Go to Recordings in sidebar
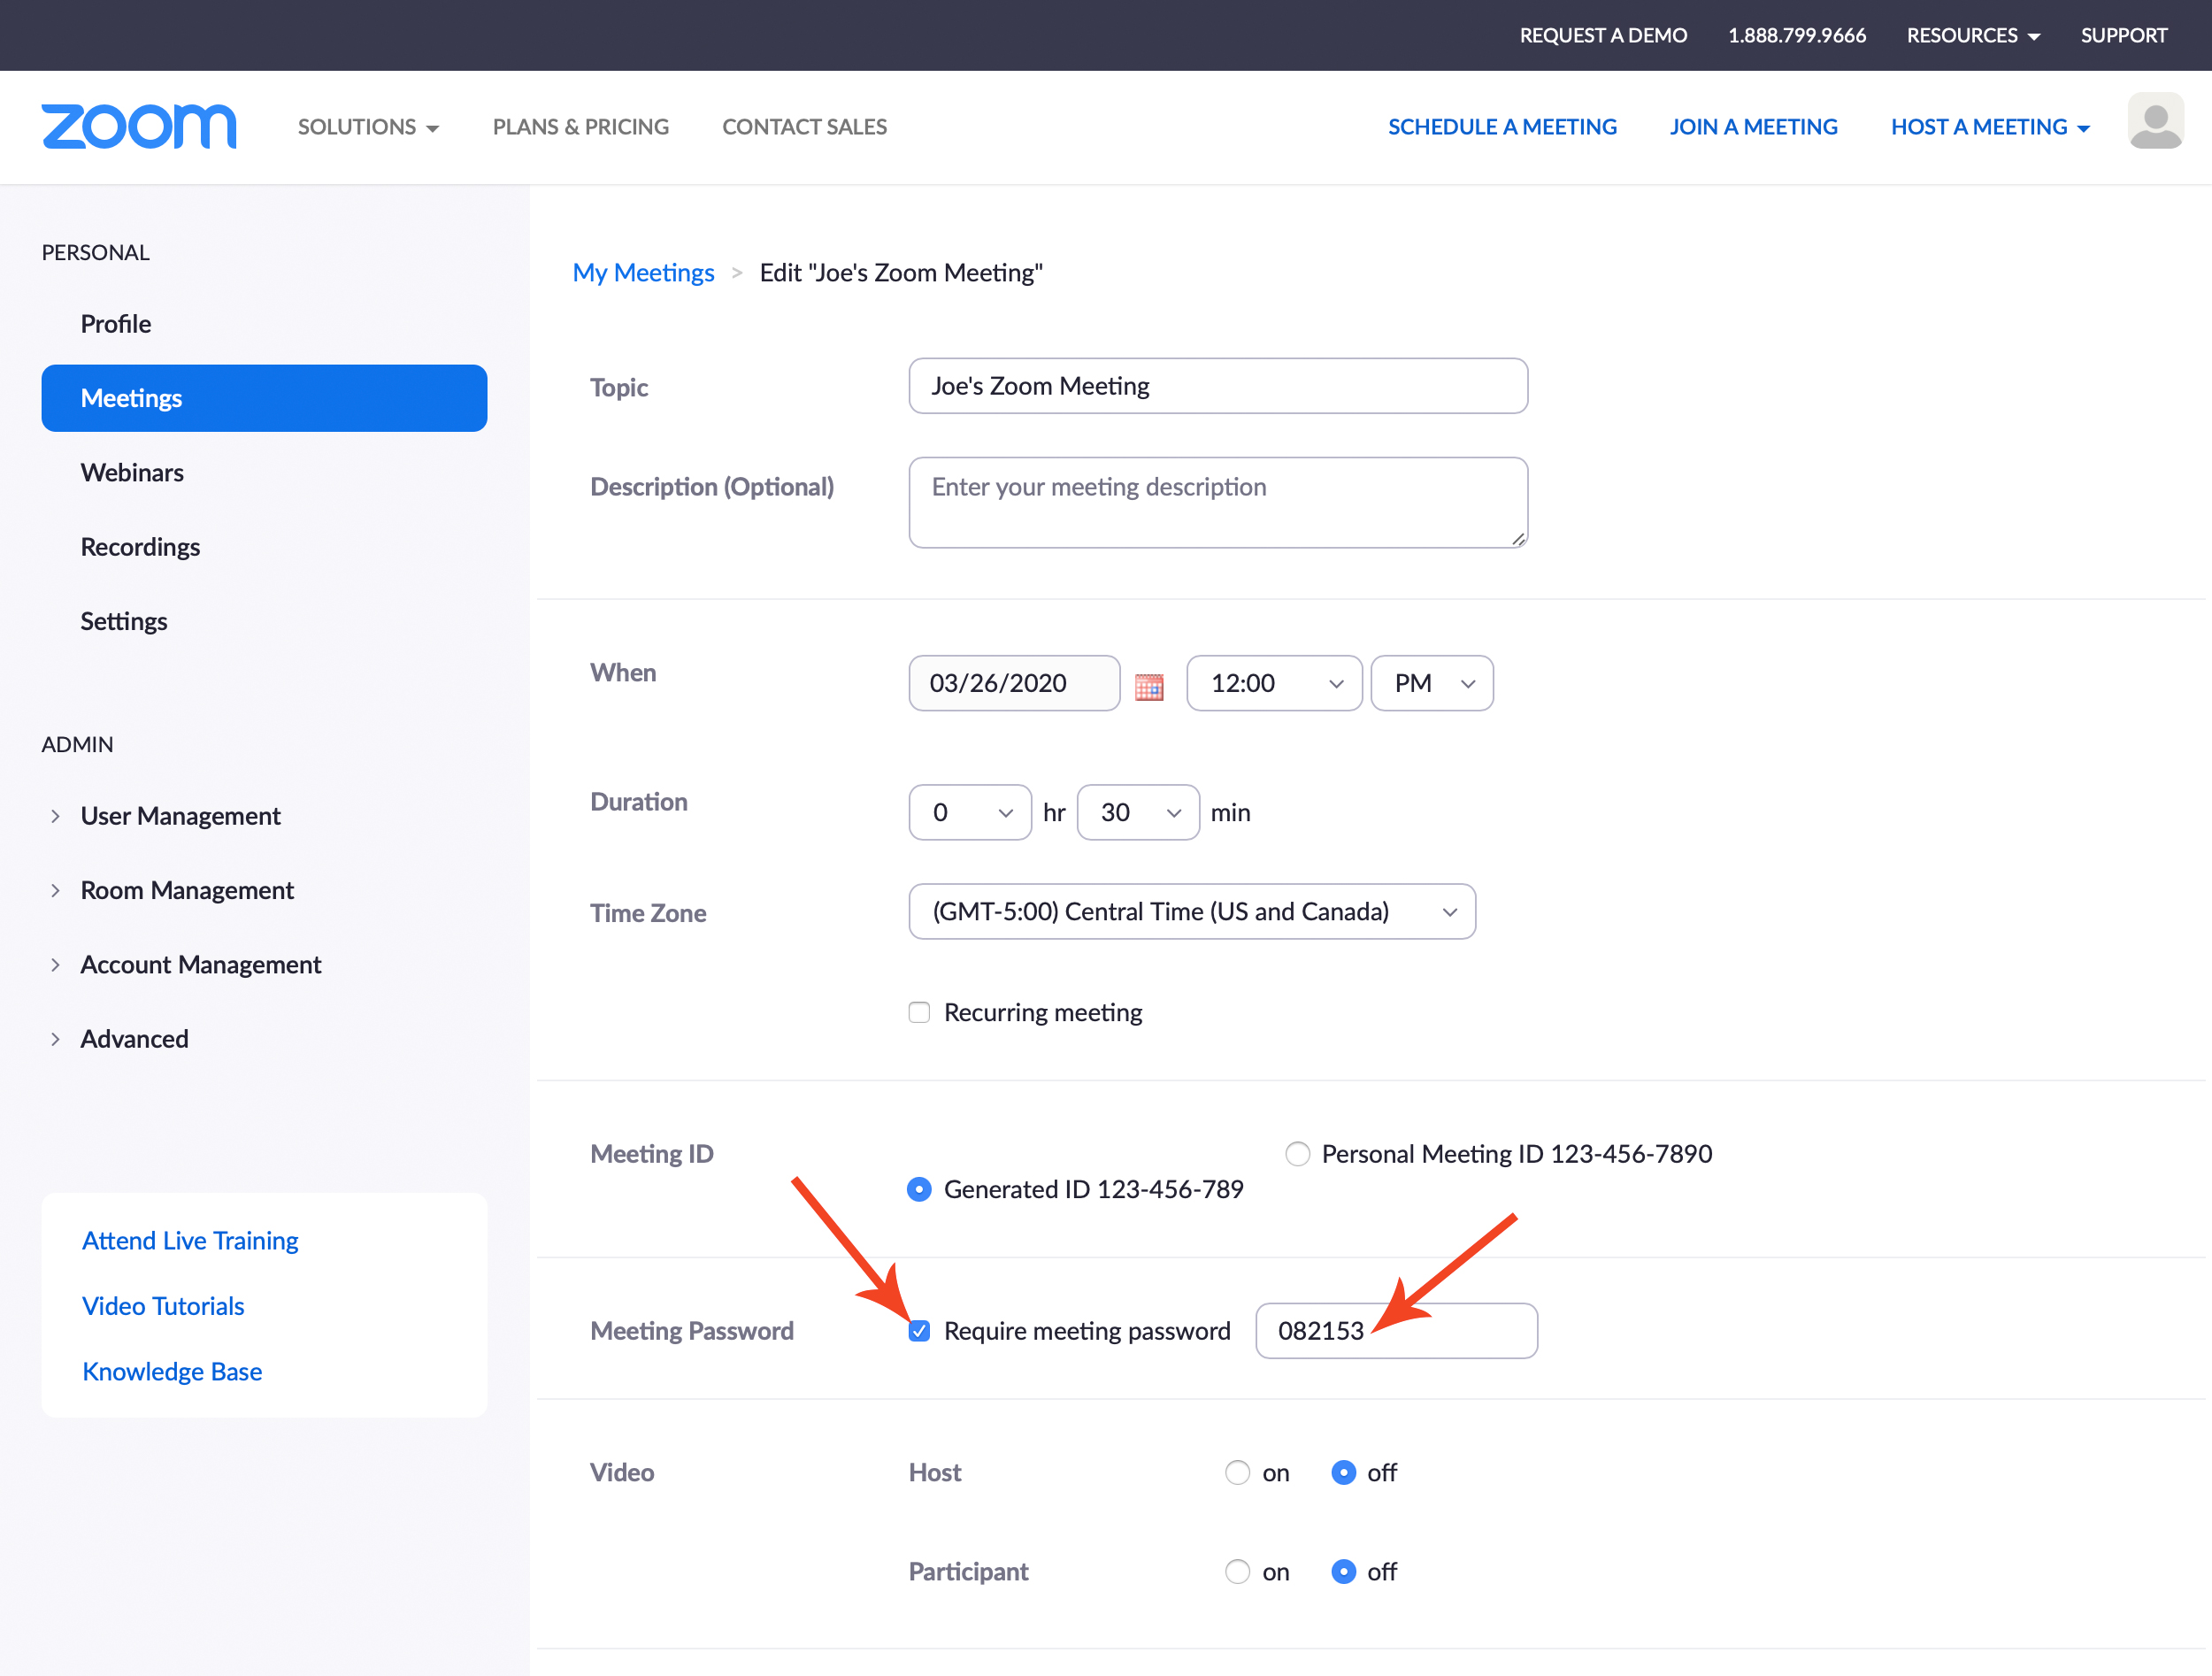 [x=140, y=547]
